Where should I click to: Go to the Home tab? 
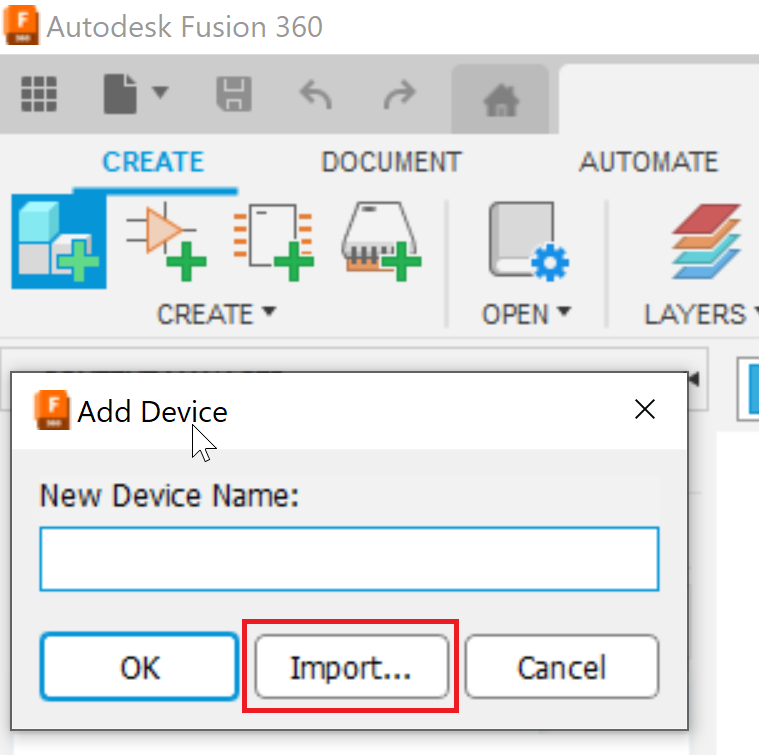(x=501, y=100)
